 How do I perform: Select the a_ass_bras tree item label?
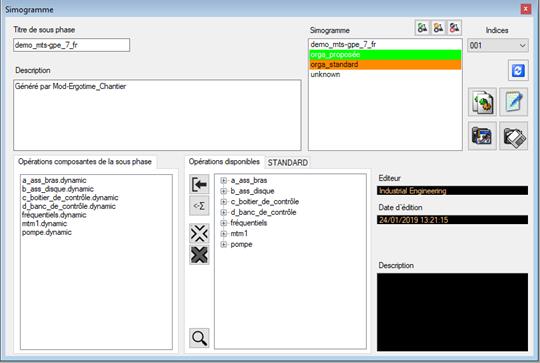pyautogui.click(x=249, y=180)
